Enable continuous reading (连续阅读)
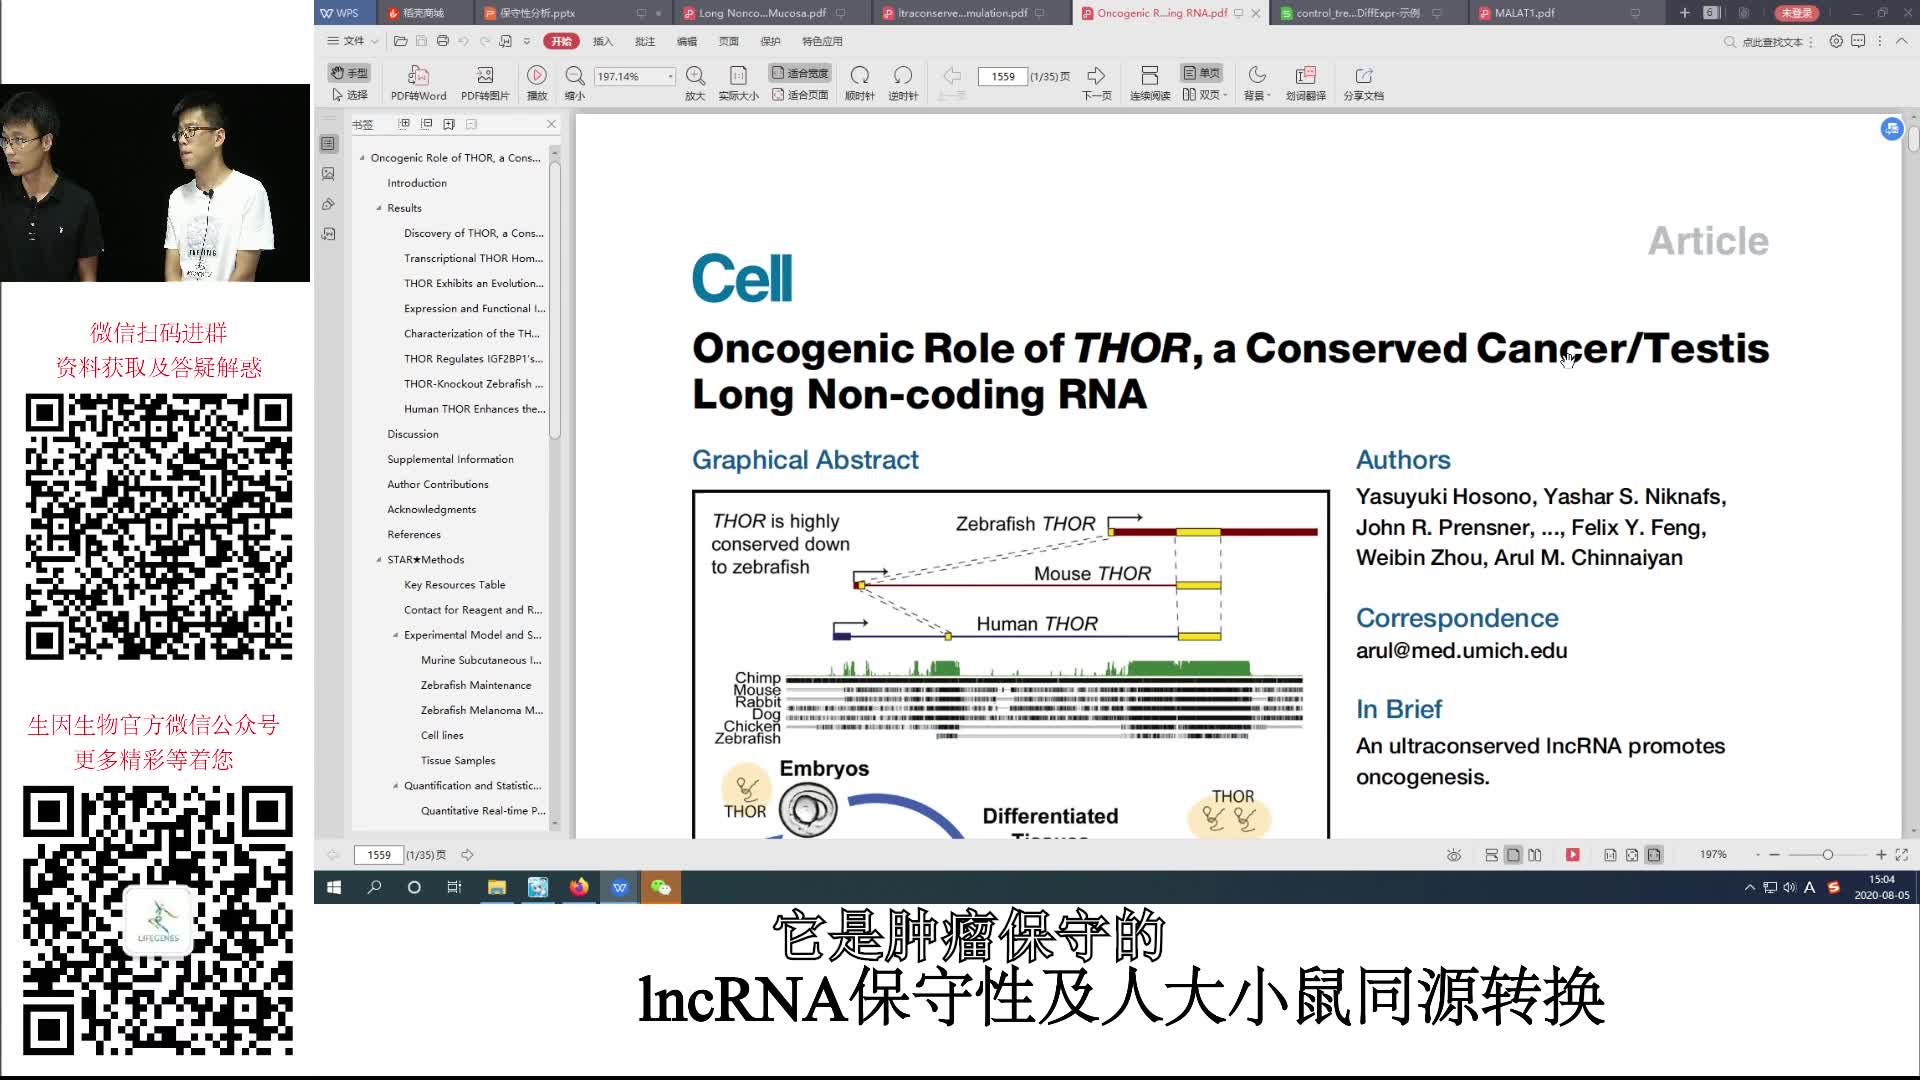The image size is (1920, 1080). pos(1150,84)
